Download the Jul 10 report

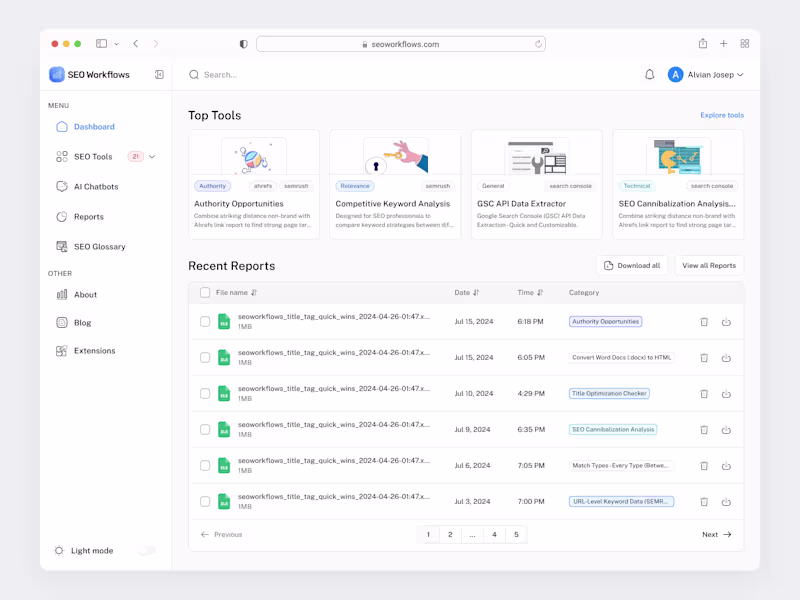726,394
